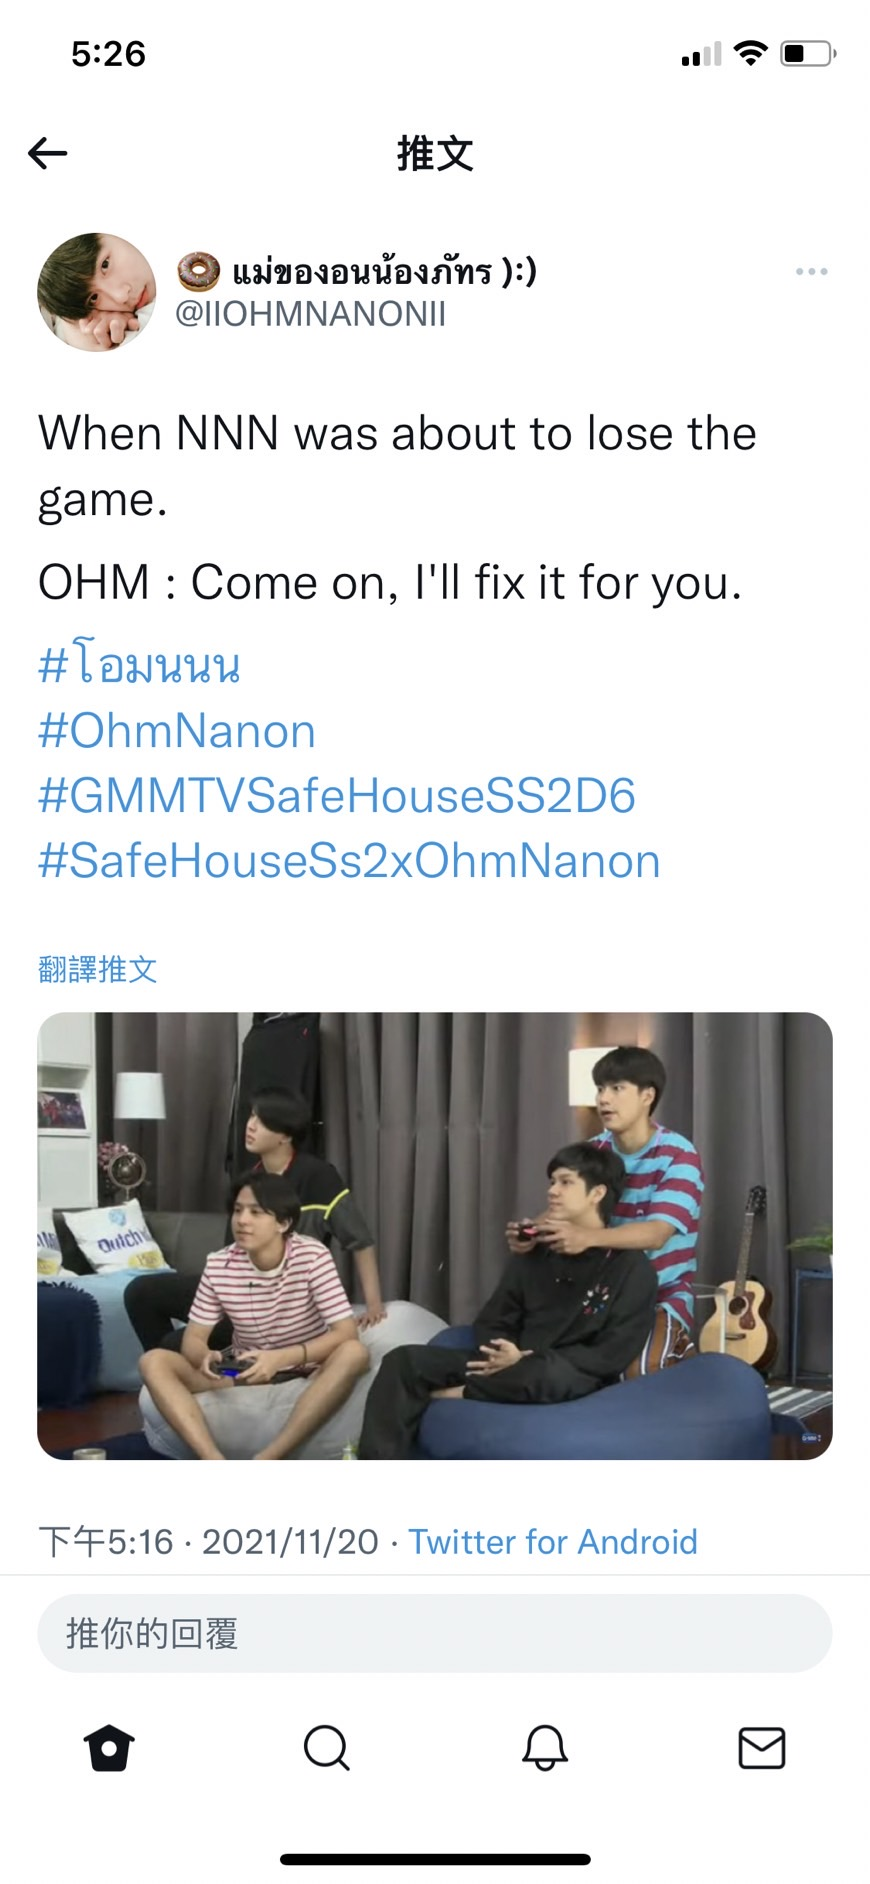Tap the 翻譯推文 translate link
870x1884 pixels.
[98, 969]
